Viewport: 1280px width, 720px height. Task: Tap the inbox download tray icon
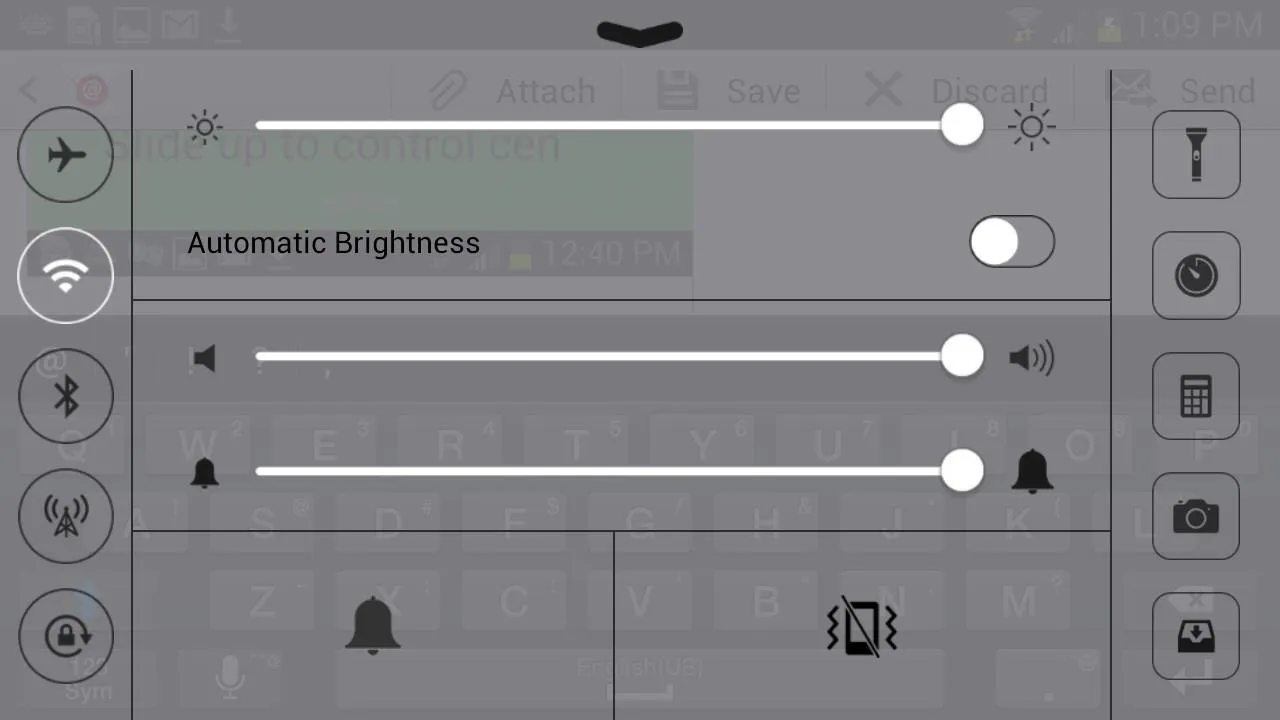click(x=1196, y=636)
